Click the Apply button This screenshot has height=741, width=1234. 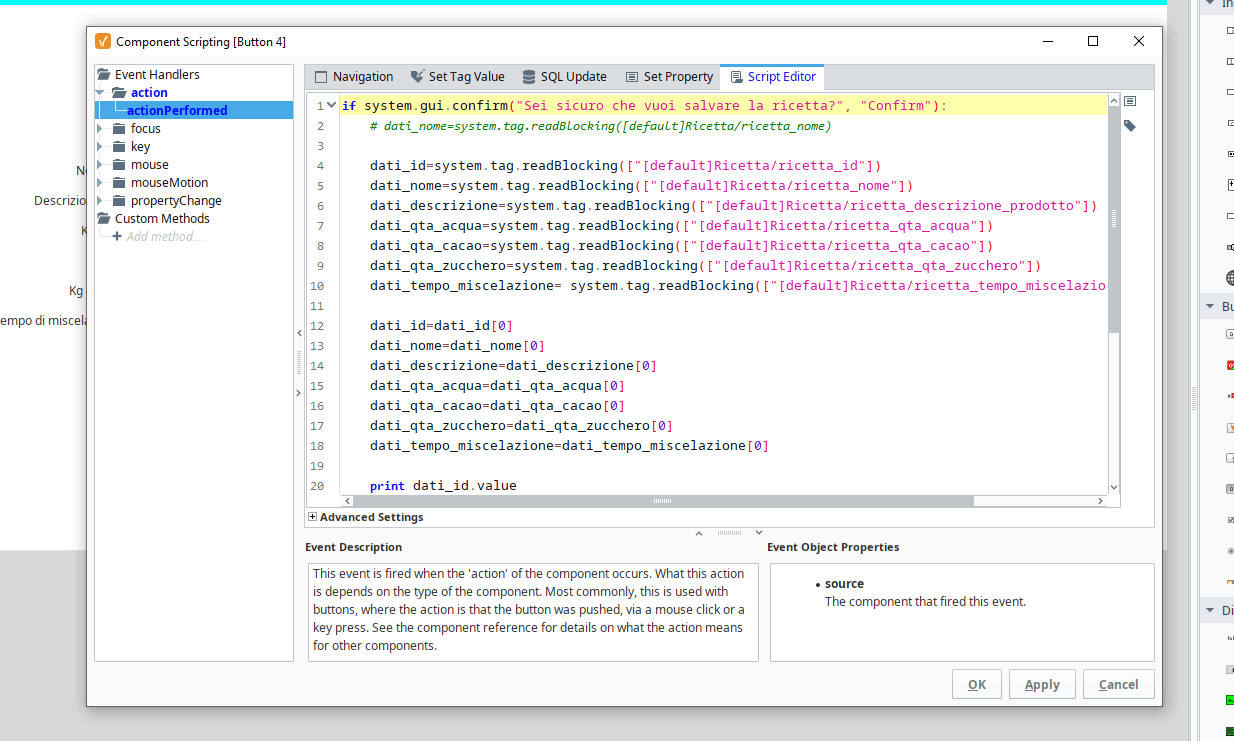[1042, 685]
